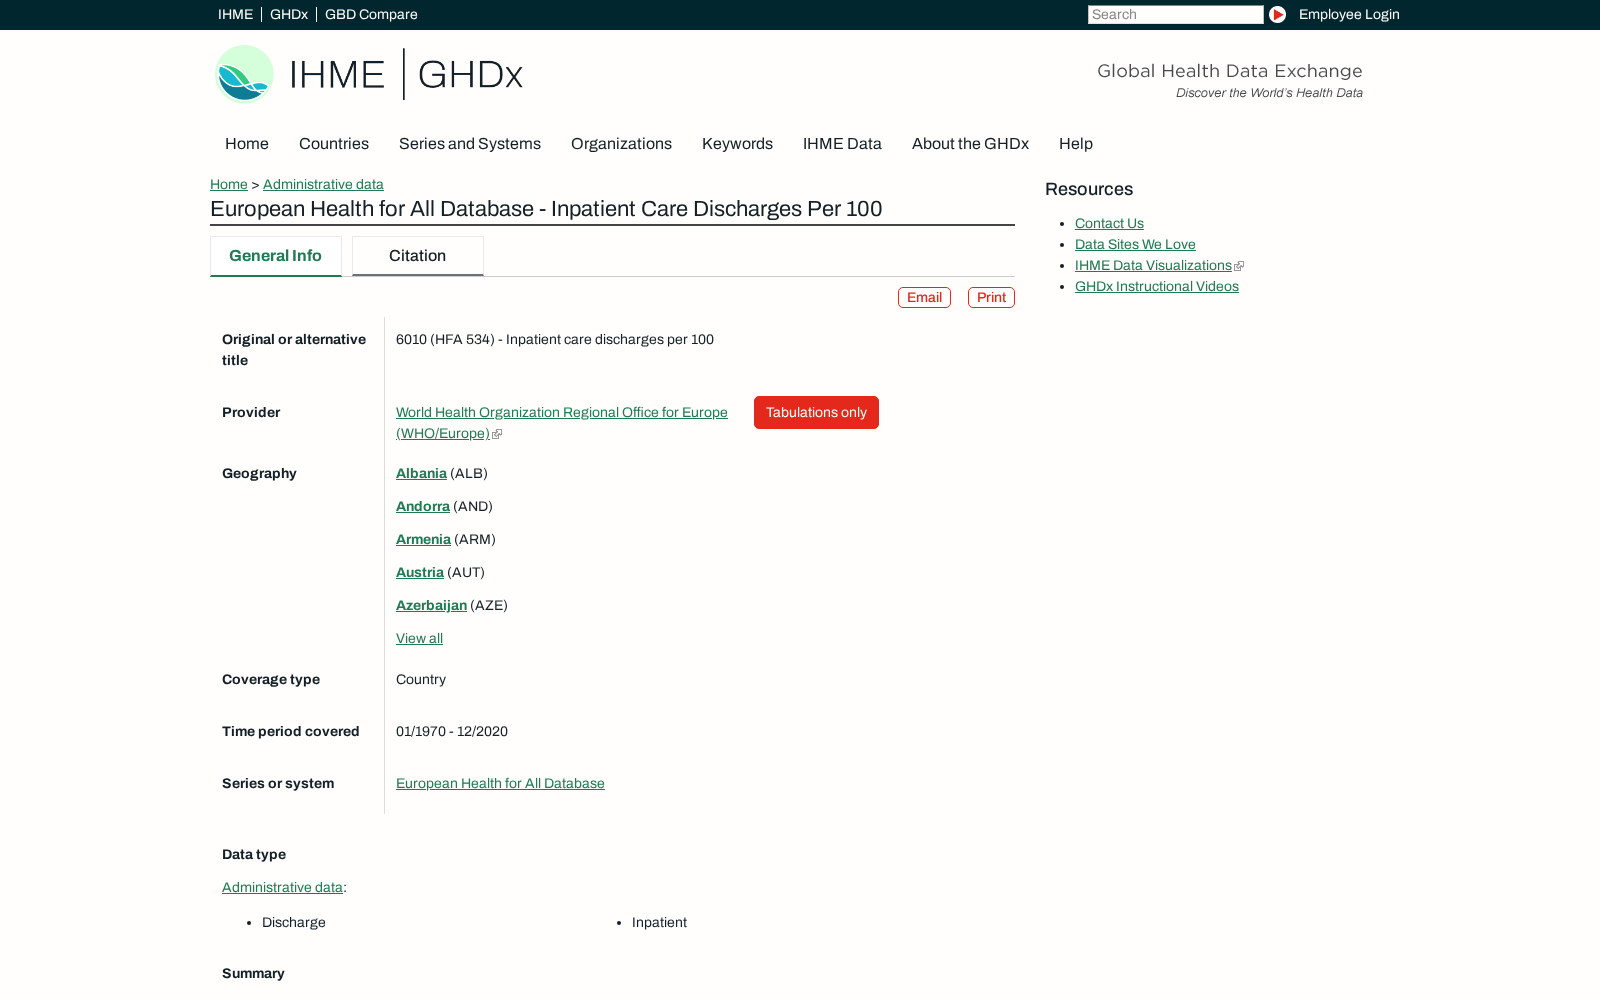Open the Home menu item
Image resolution: width=1600 pixels, height=1000 pixels.
pos(247,143)
